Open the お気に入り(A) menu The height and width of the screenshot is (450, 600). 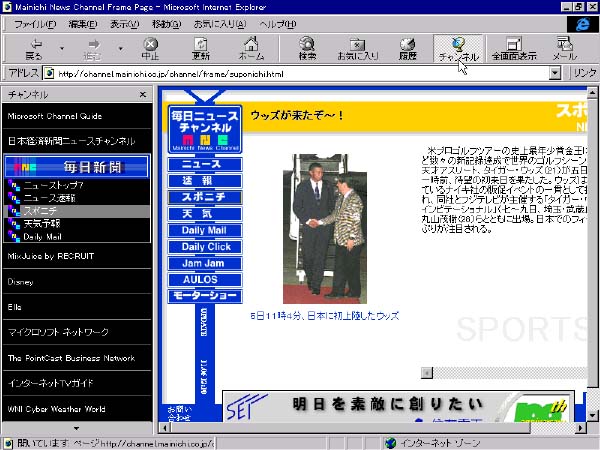tap(220, 24)
